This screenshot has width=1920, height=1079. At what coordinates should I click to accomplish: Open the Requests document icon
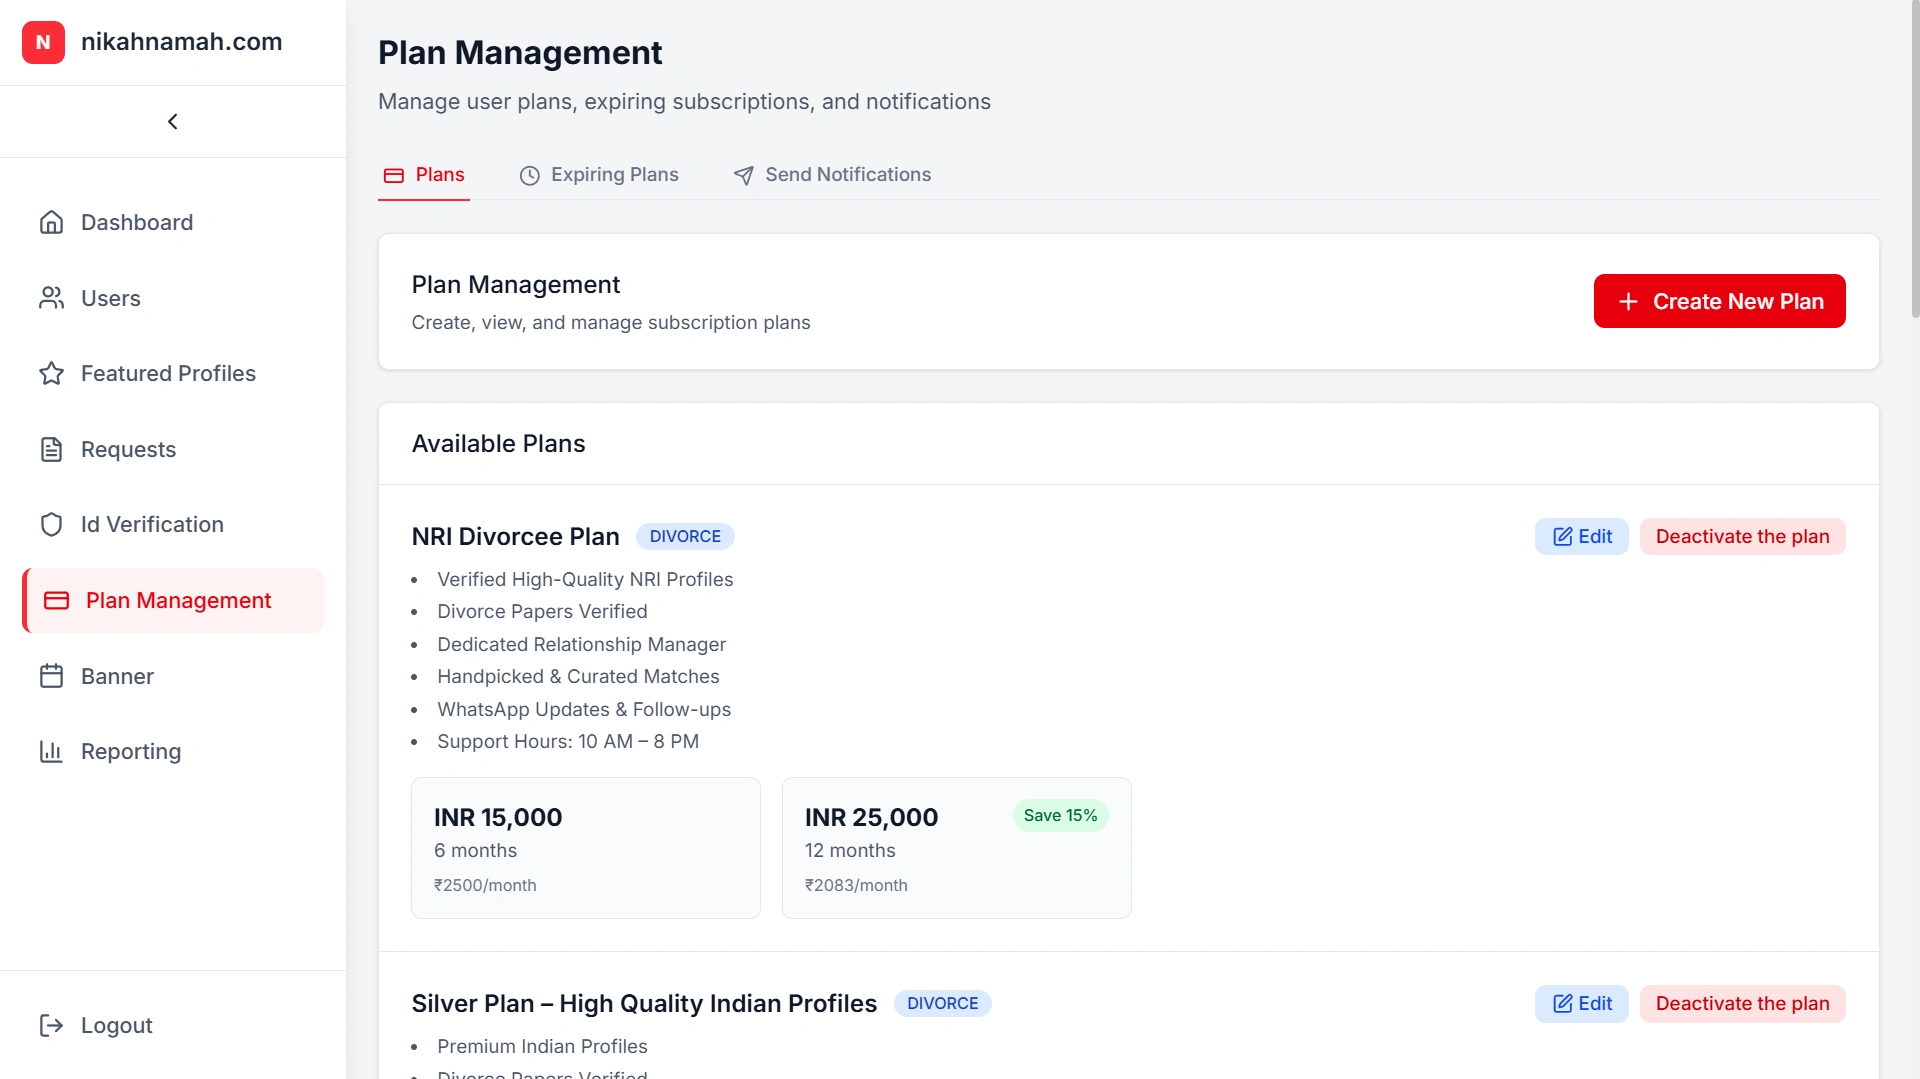click(51, 449)
